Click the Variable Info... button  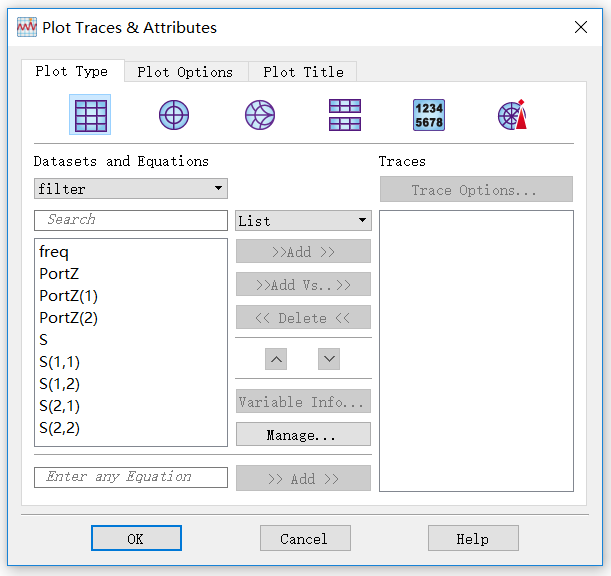coord(303,401)
